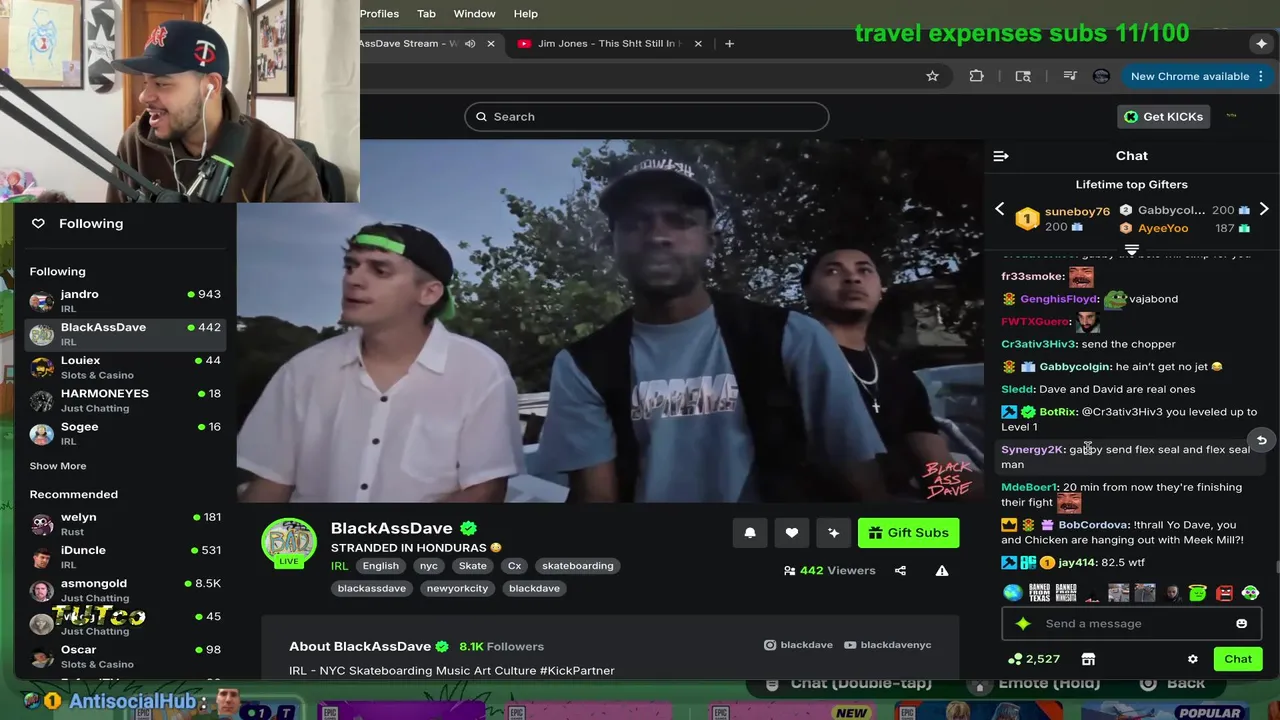The width and height of the screenshot is (1280, 720).
Task: Click the Following heart icon in sidebar
Action: coord(38,224)
